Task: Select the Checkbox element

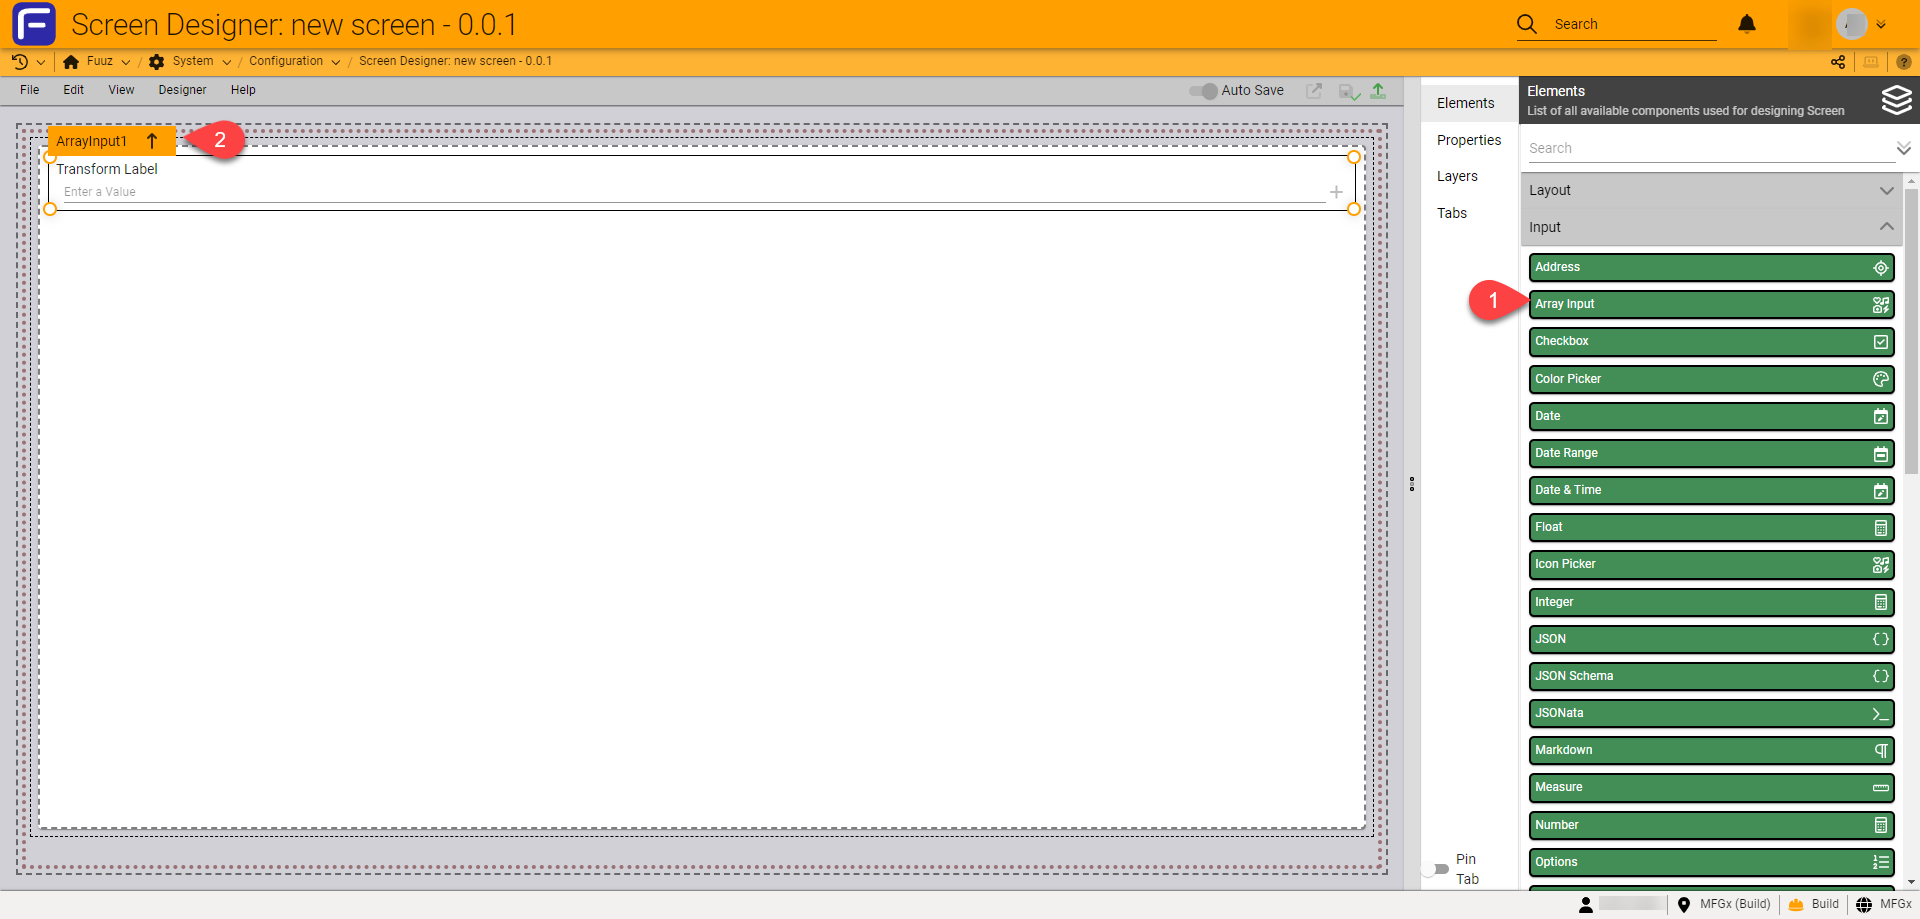Action: [x=1711, y=342]
